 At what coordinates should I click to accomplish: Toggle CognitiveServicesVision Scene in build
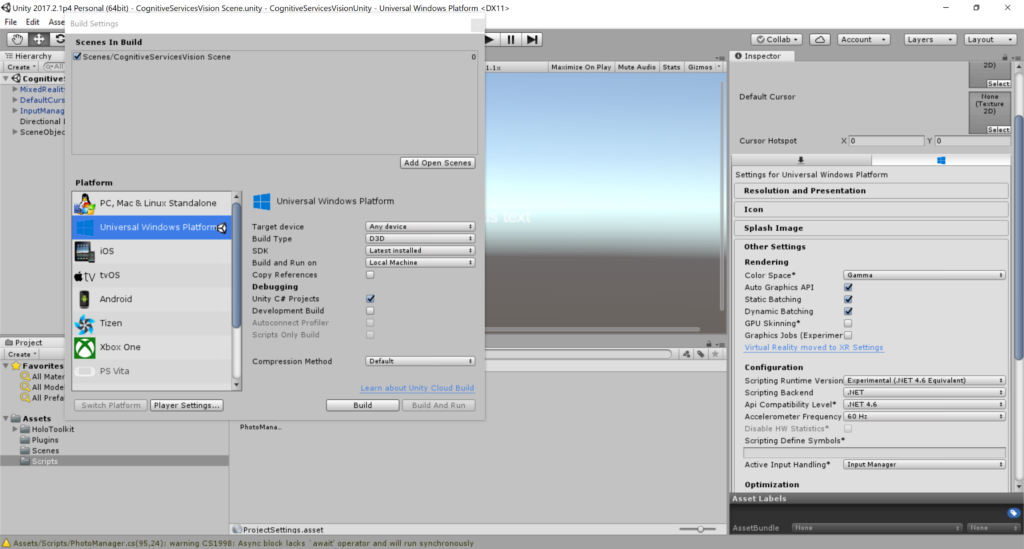(x=78, y=57)
